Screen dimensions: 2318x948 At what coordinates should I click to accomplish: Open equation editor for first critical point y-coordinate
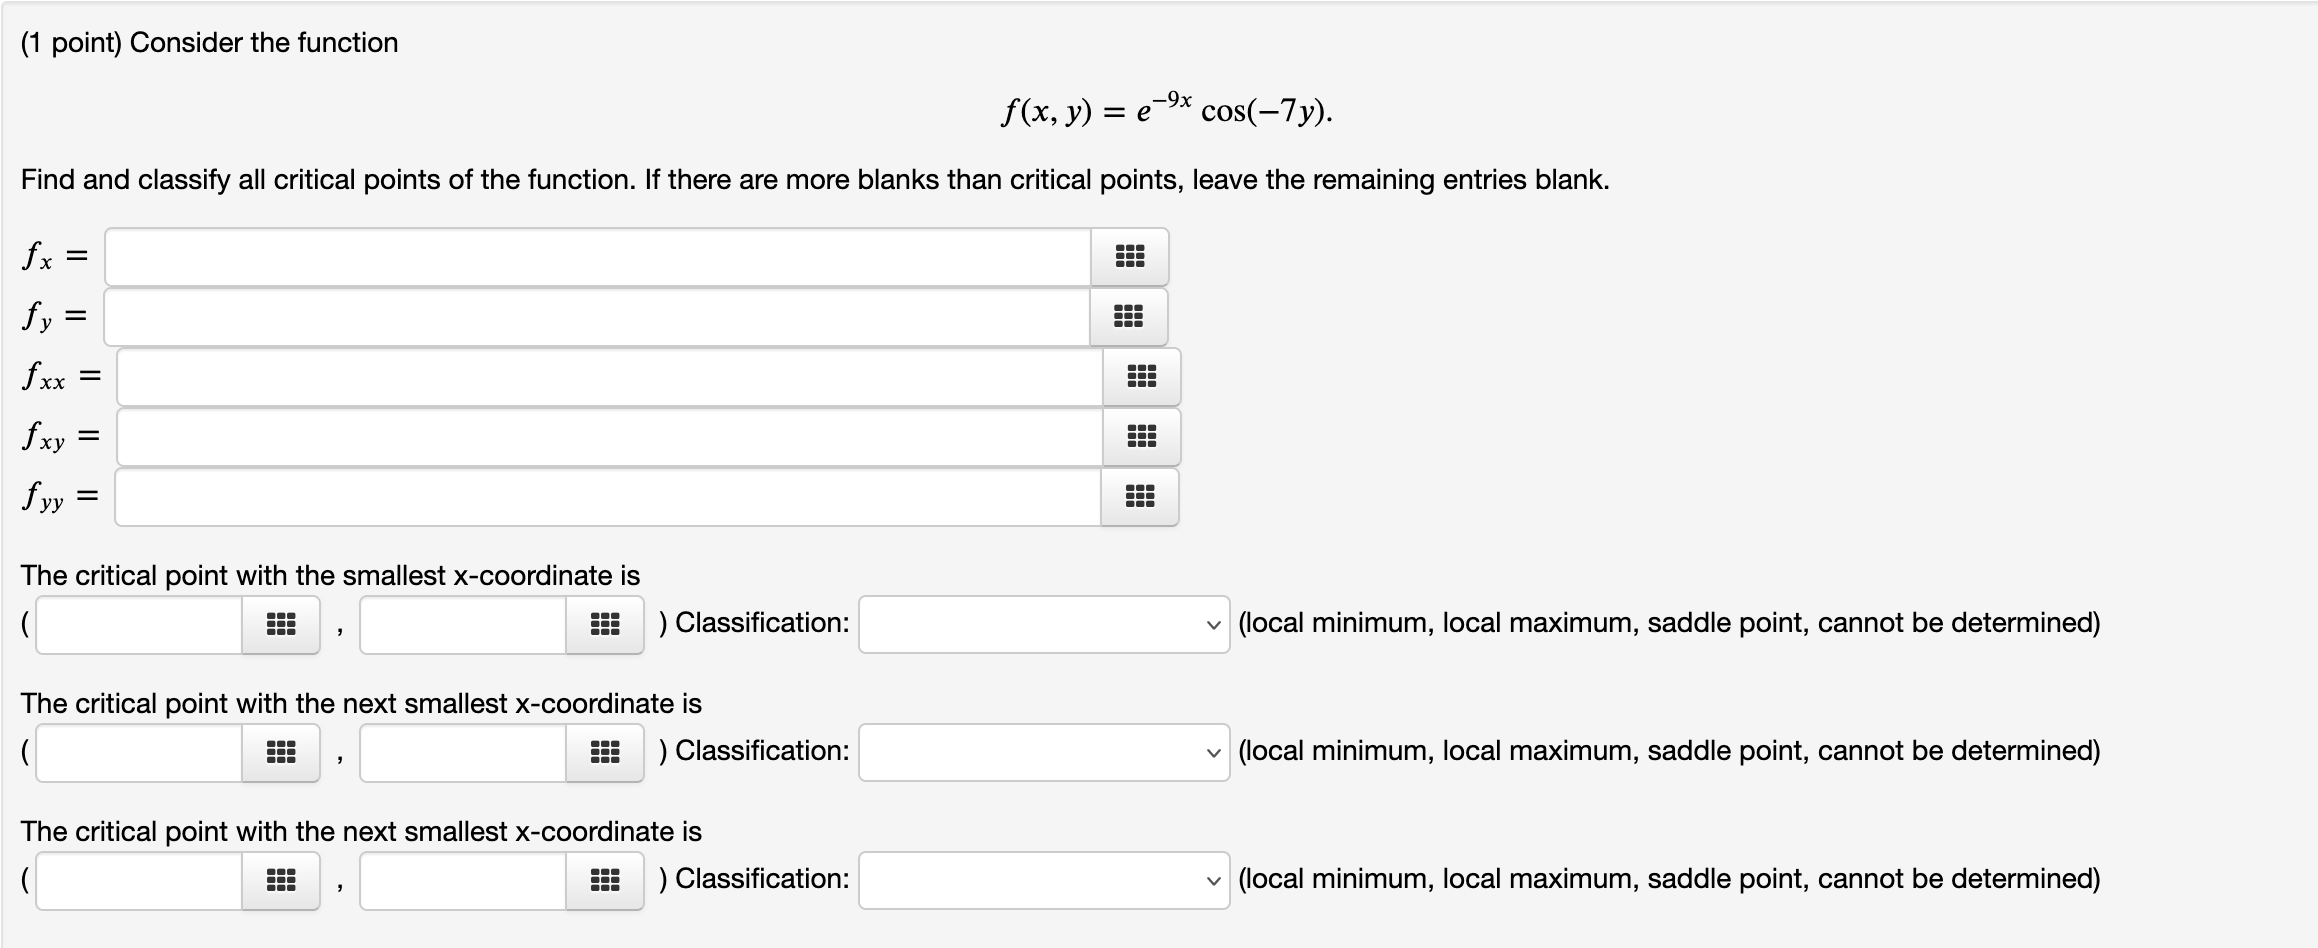click(x=606, y=623)
